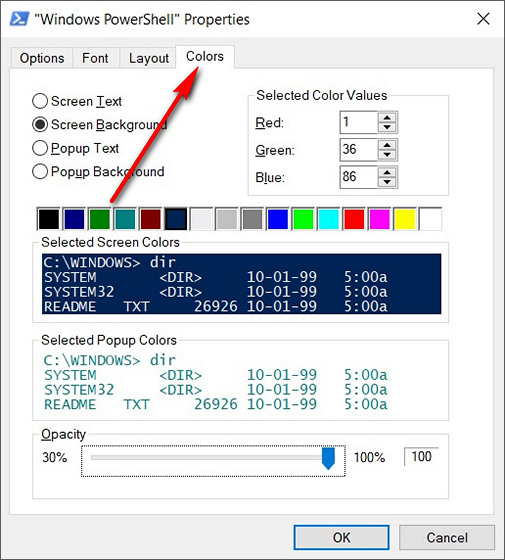This screenshot has height=560, width=505.
Task: Pick the silver gray color swatch
Action: tap(226, 219)
